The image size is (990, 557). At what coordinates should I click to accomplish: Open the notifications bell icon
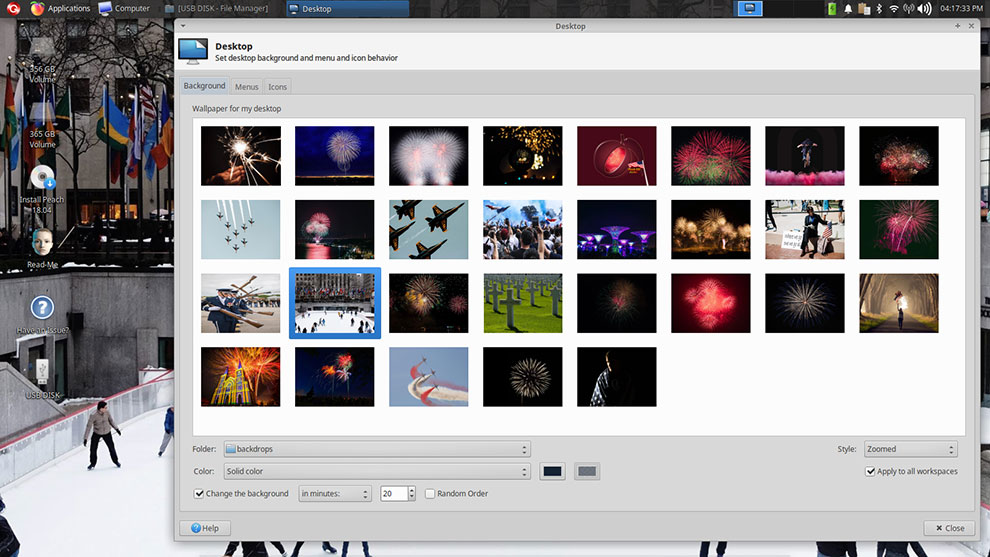click(848, 8)
